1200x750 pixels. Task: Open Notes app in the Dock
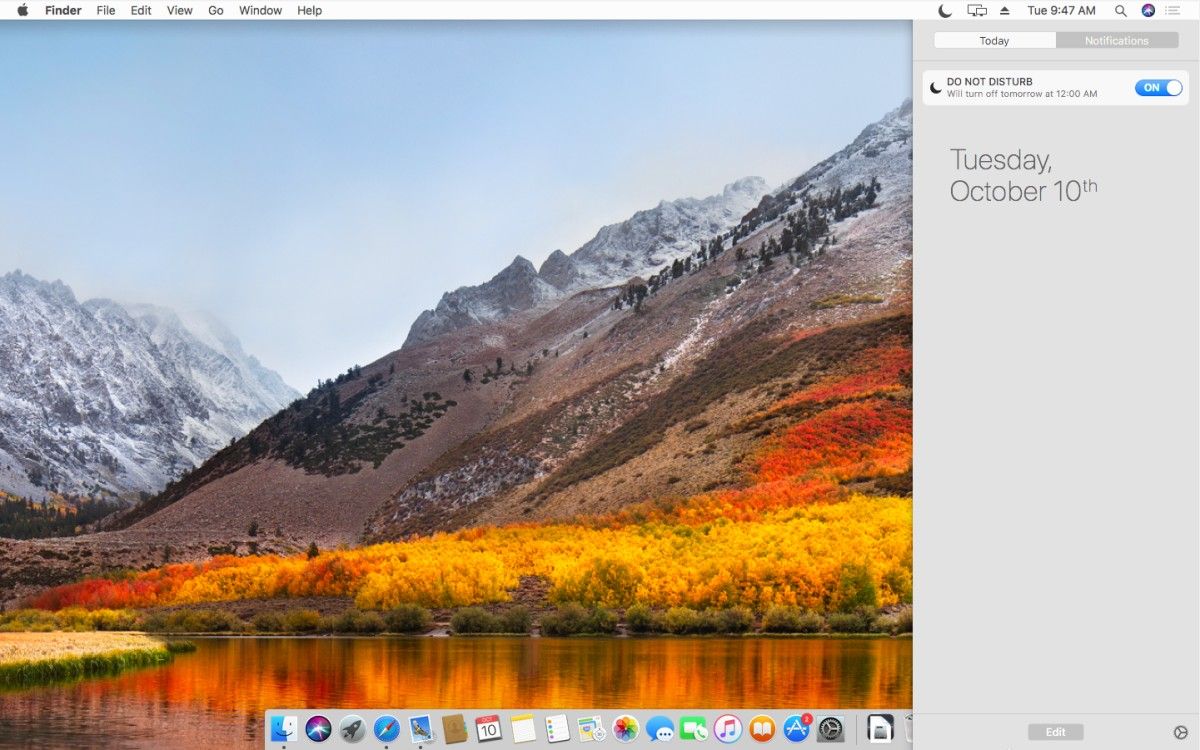(x=523, y=729)
